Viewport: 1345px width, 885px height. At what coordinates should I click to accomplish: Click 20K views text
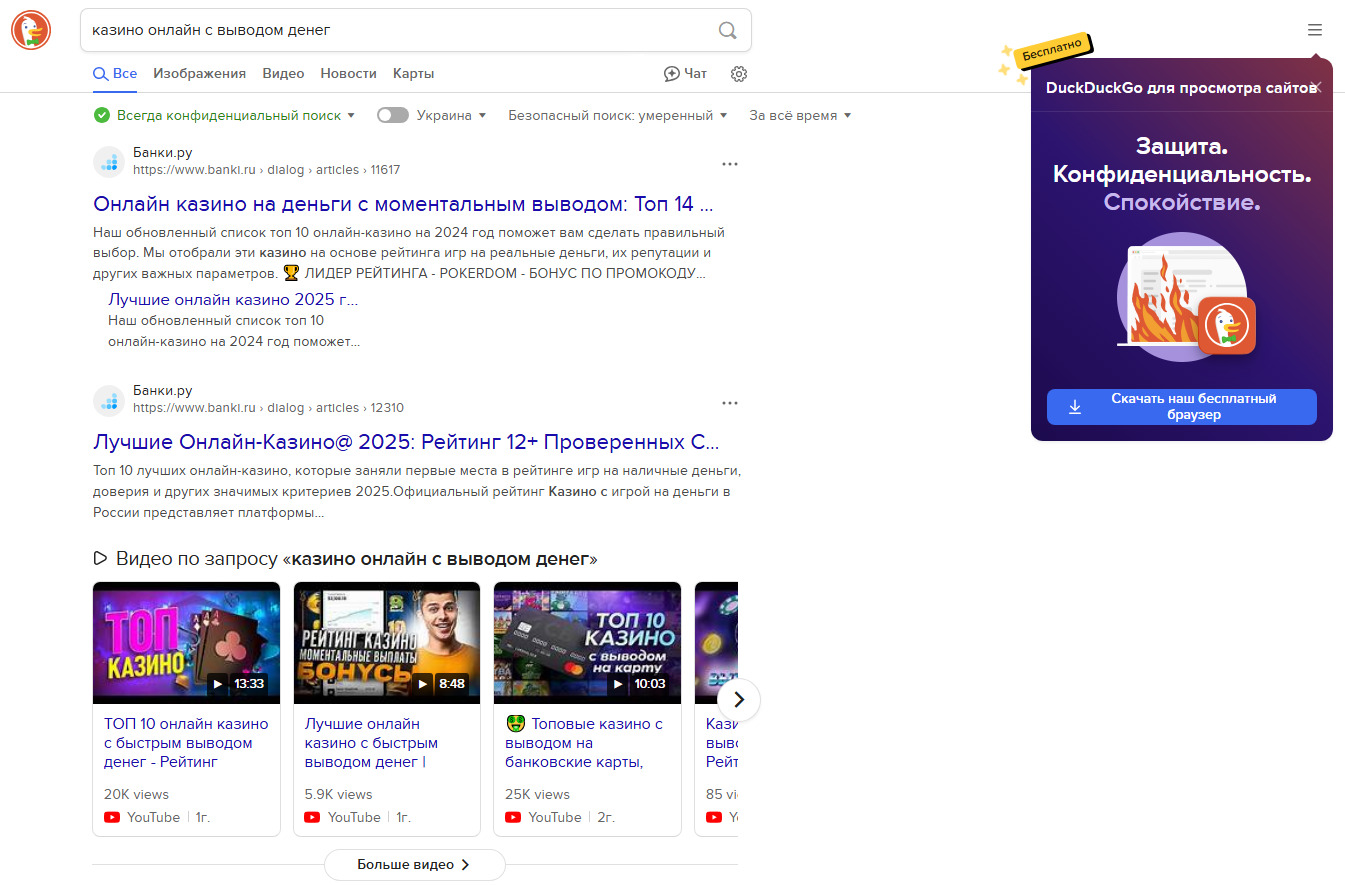coord(136,794)
